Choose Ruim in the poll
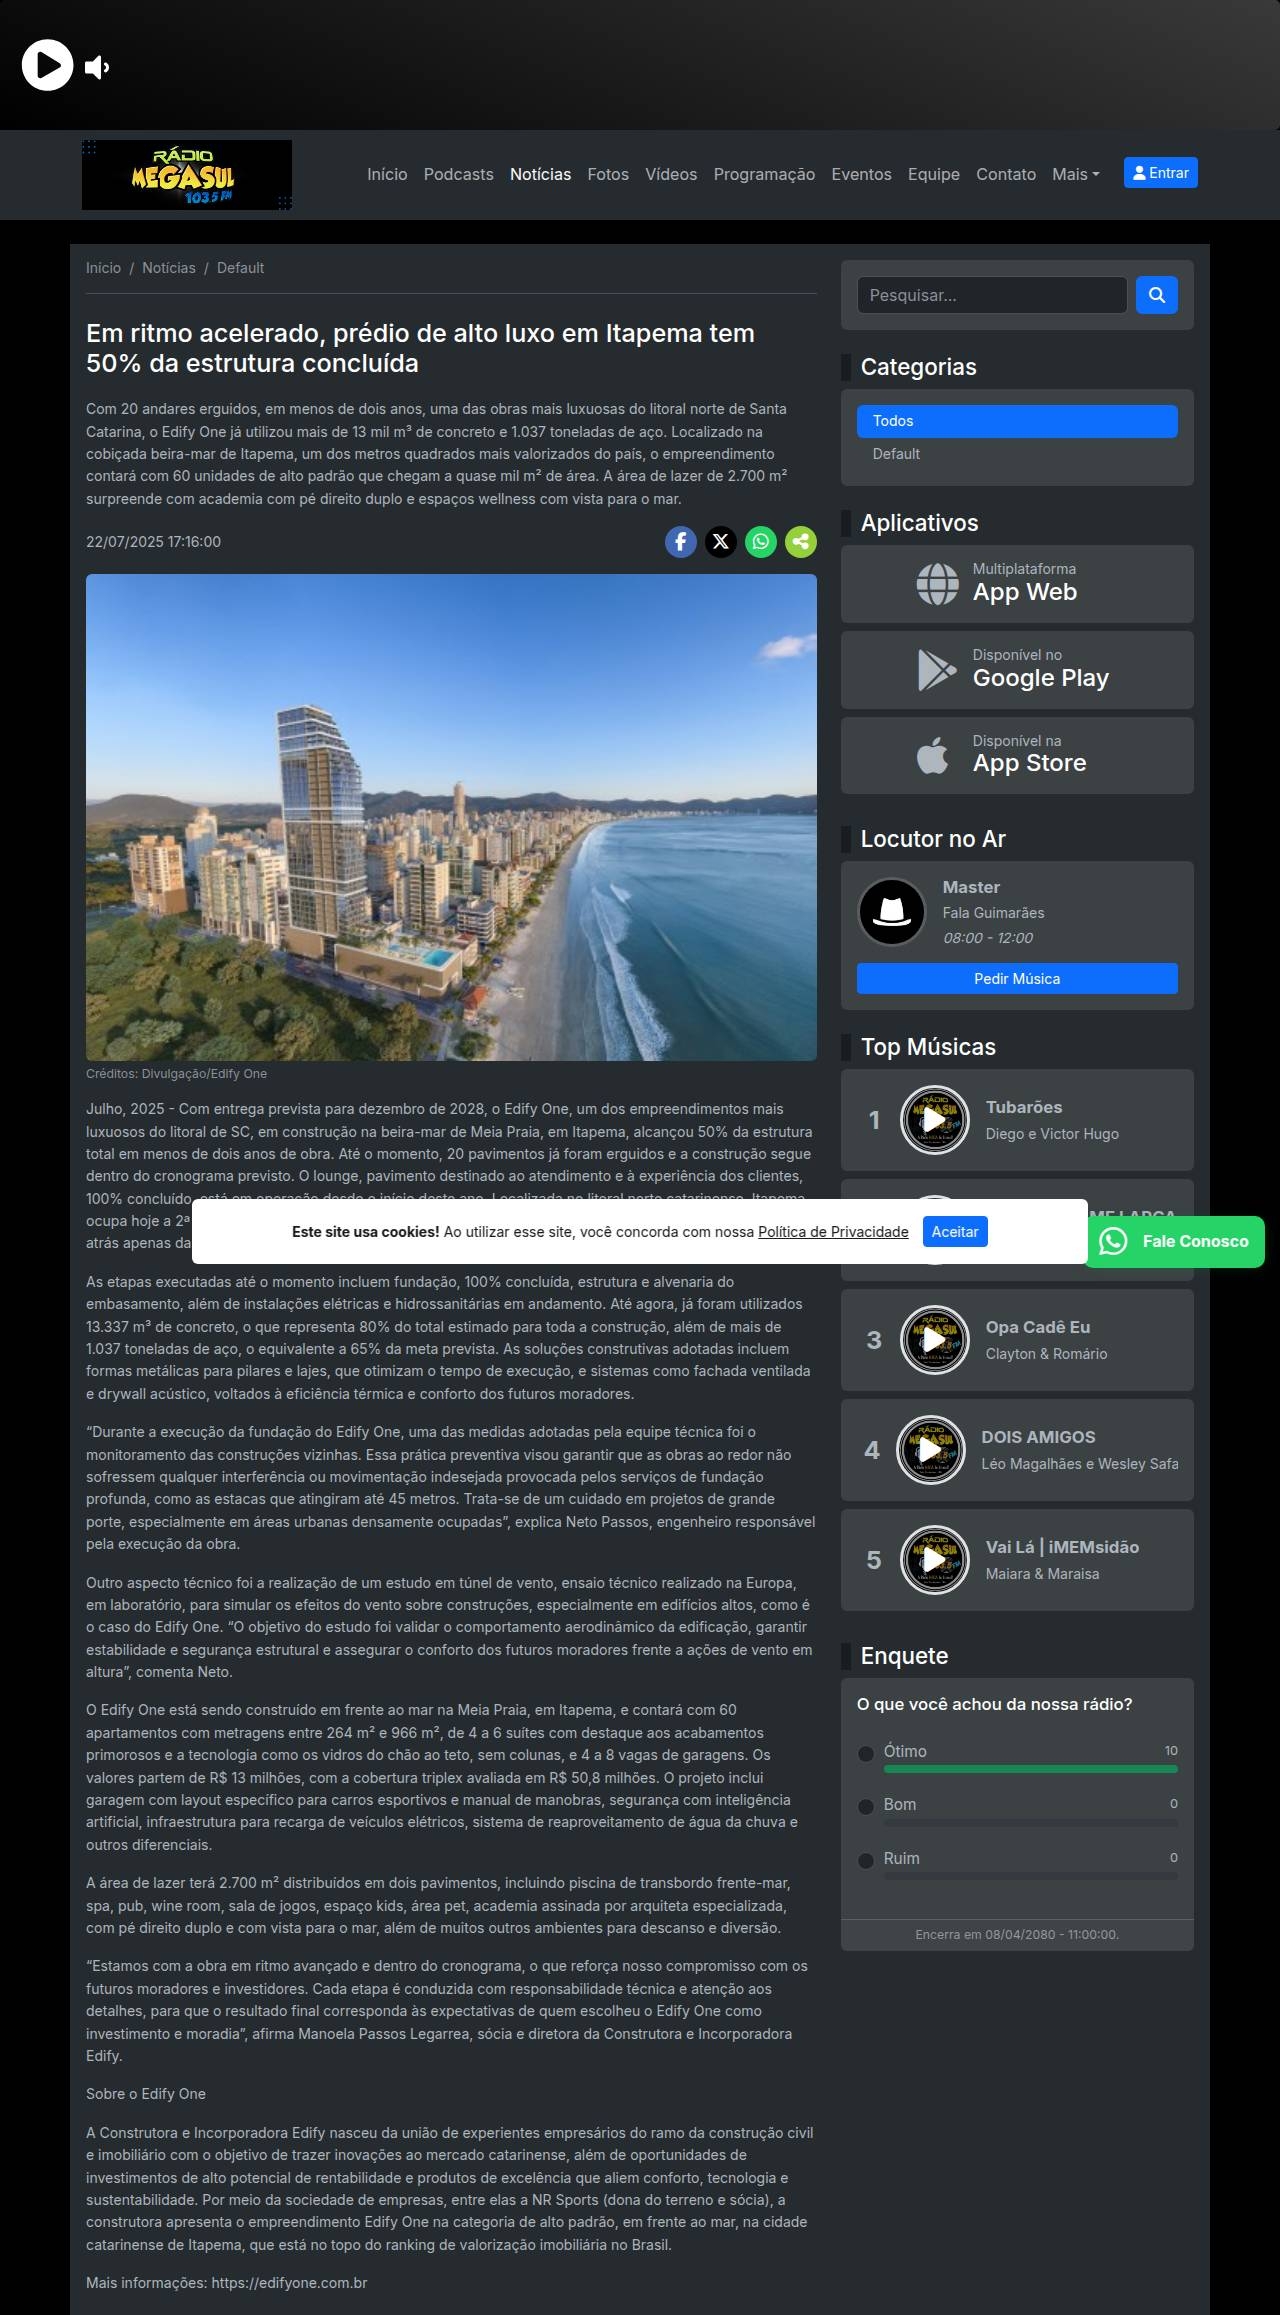 tap(866, 1860)
